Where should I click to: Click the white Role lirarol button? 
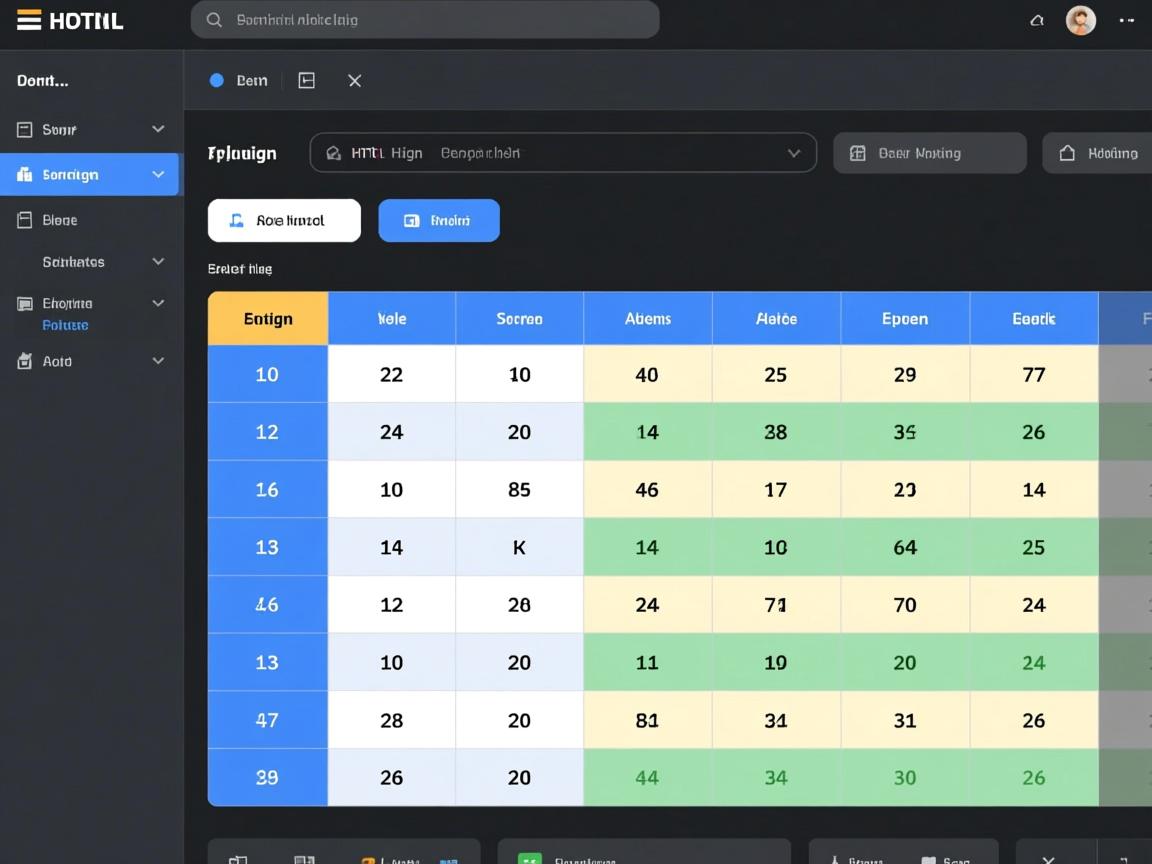284,220
